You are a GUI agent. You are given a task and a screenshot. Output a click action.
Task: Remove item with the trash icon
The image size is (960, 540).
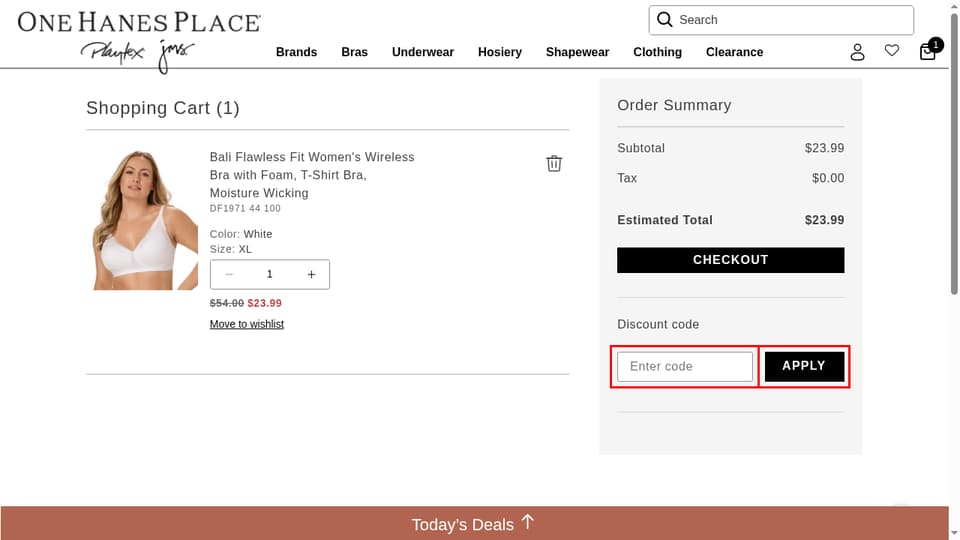pyautogui.click(x=554, y=163)
